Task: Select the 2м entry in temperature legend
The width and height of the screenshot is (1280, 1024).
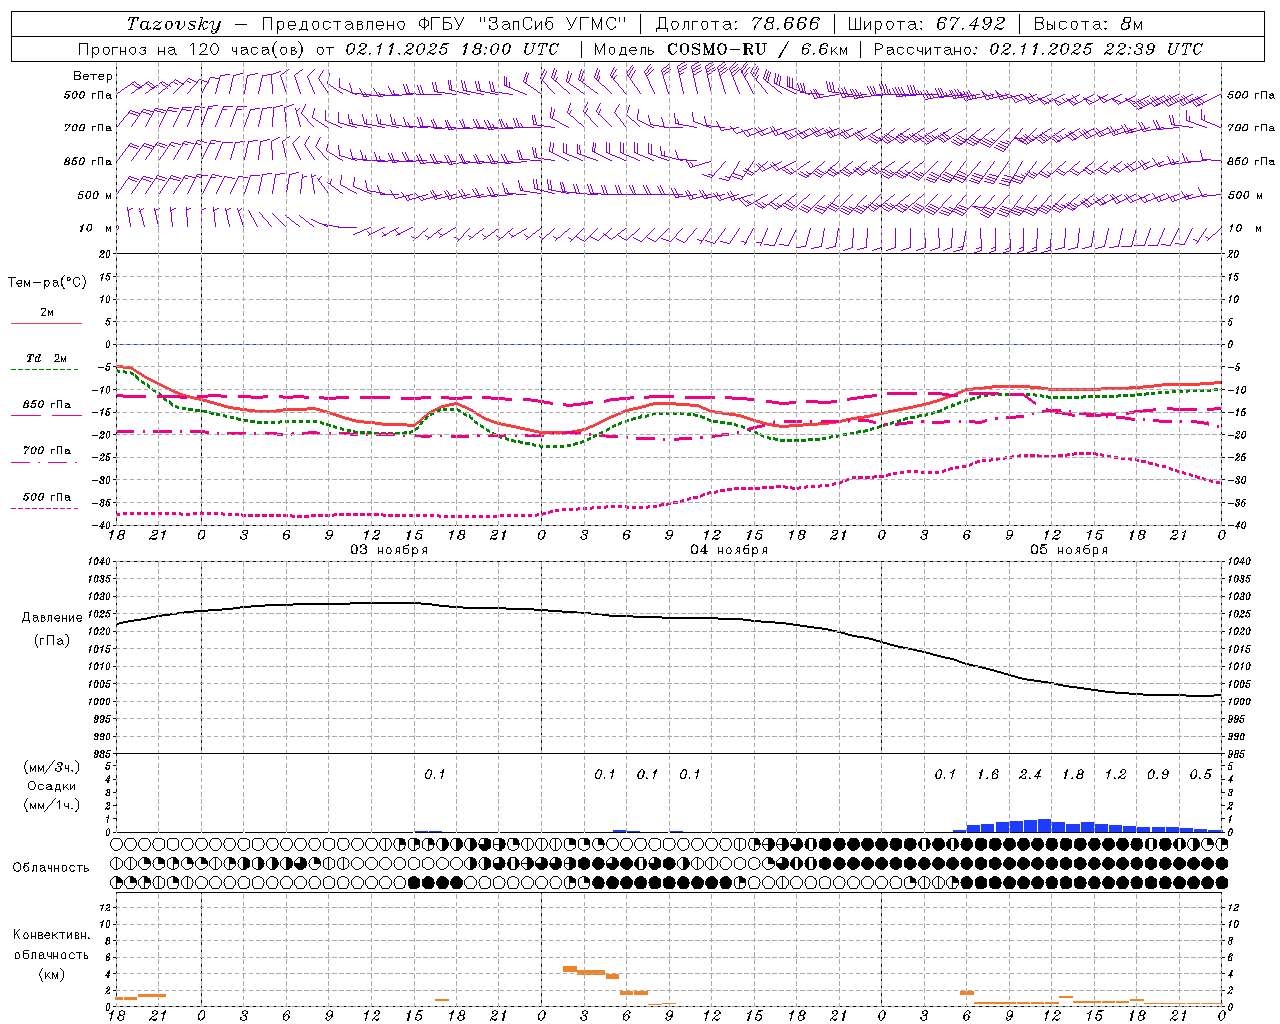Action: tap(47, 312)
